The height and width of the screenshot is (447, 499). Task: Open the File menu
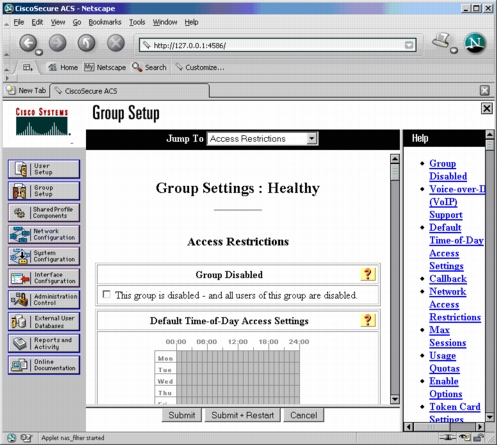pos(19,22)
